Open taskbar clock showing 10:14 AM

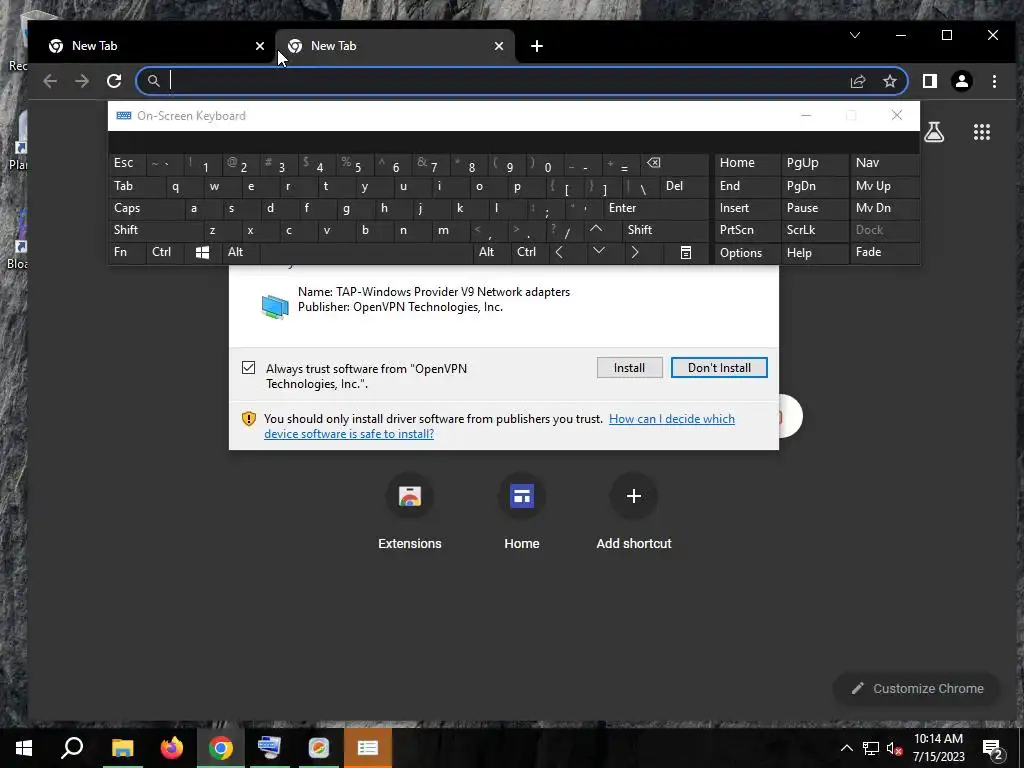pos(938,748)
